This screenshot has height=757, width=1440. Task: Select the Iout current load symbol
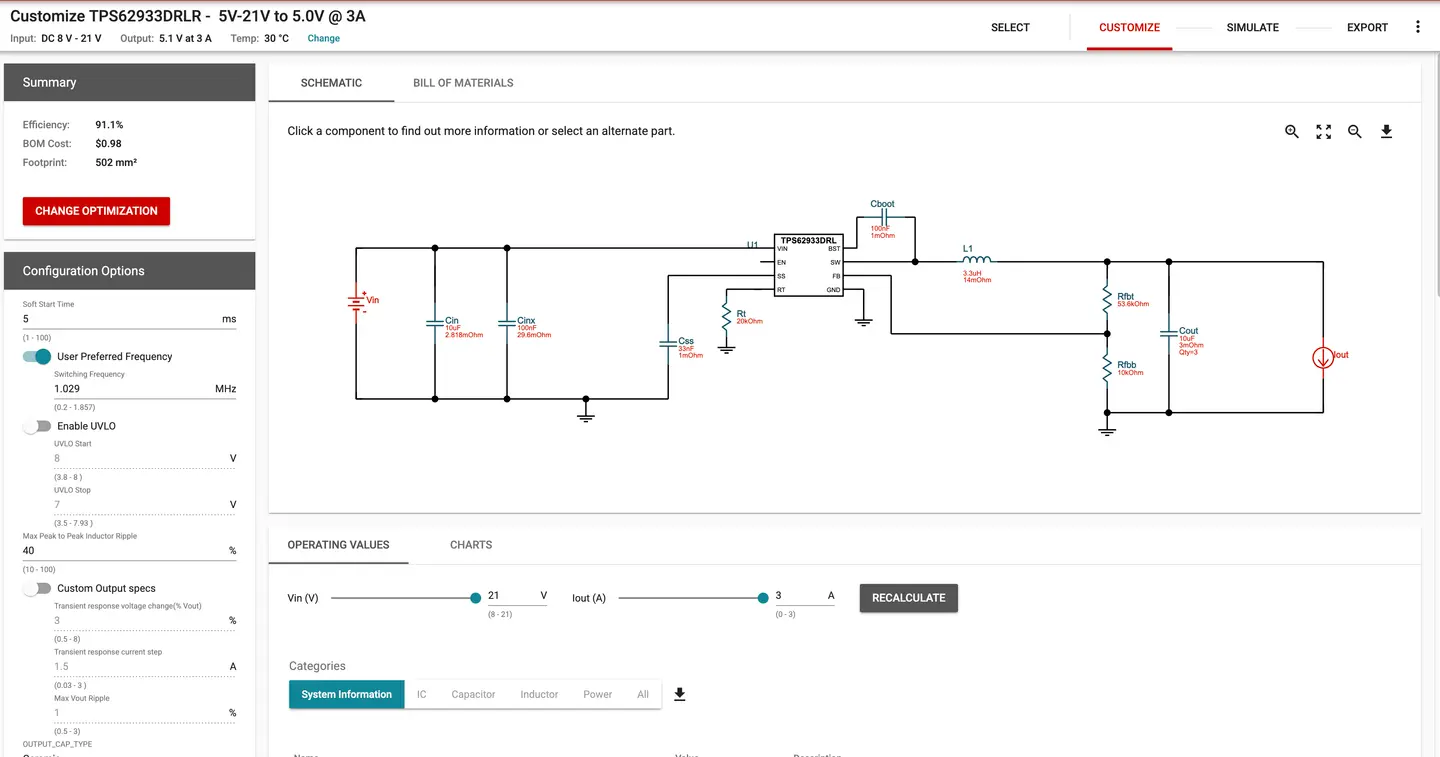1323,357
